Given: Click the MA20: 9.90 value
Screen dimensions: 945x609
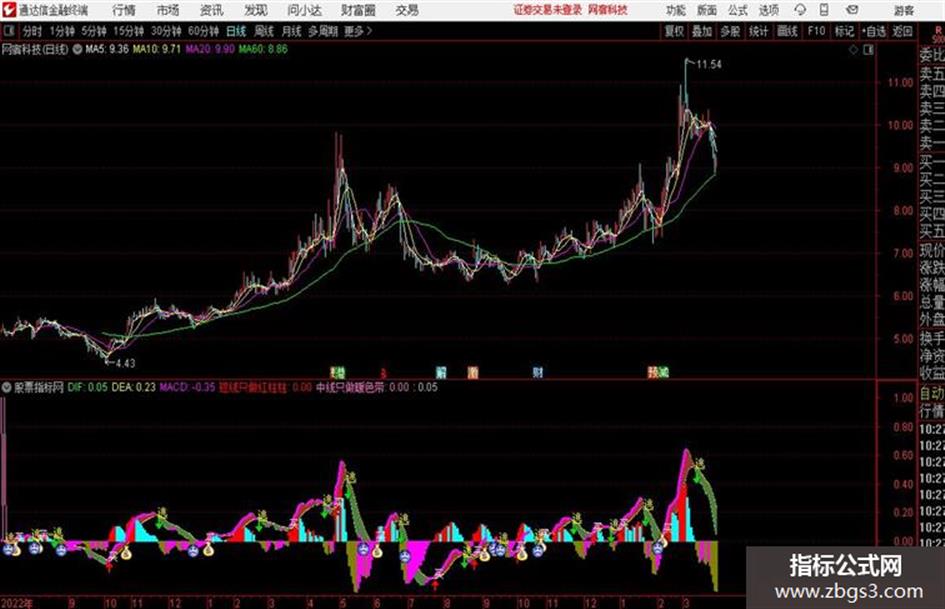Looking at the screenshot, I should coord(210,49).
